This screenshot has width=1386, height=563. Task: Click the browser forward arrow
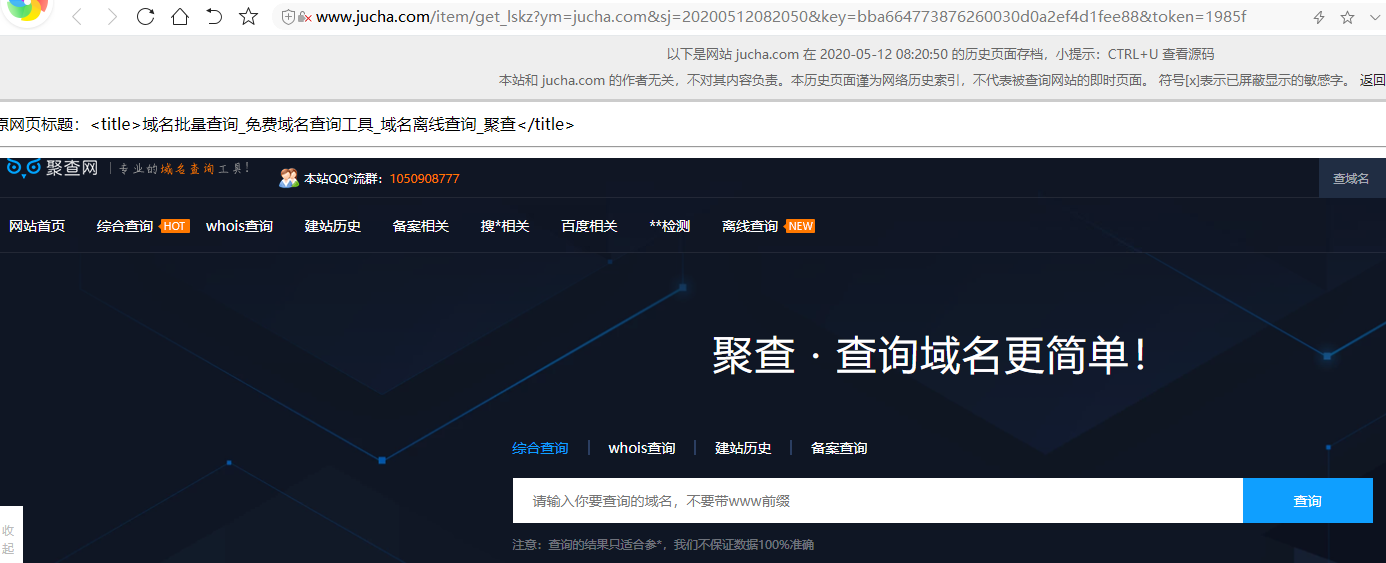(x=112, y=17)
